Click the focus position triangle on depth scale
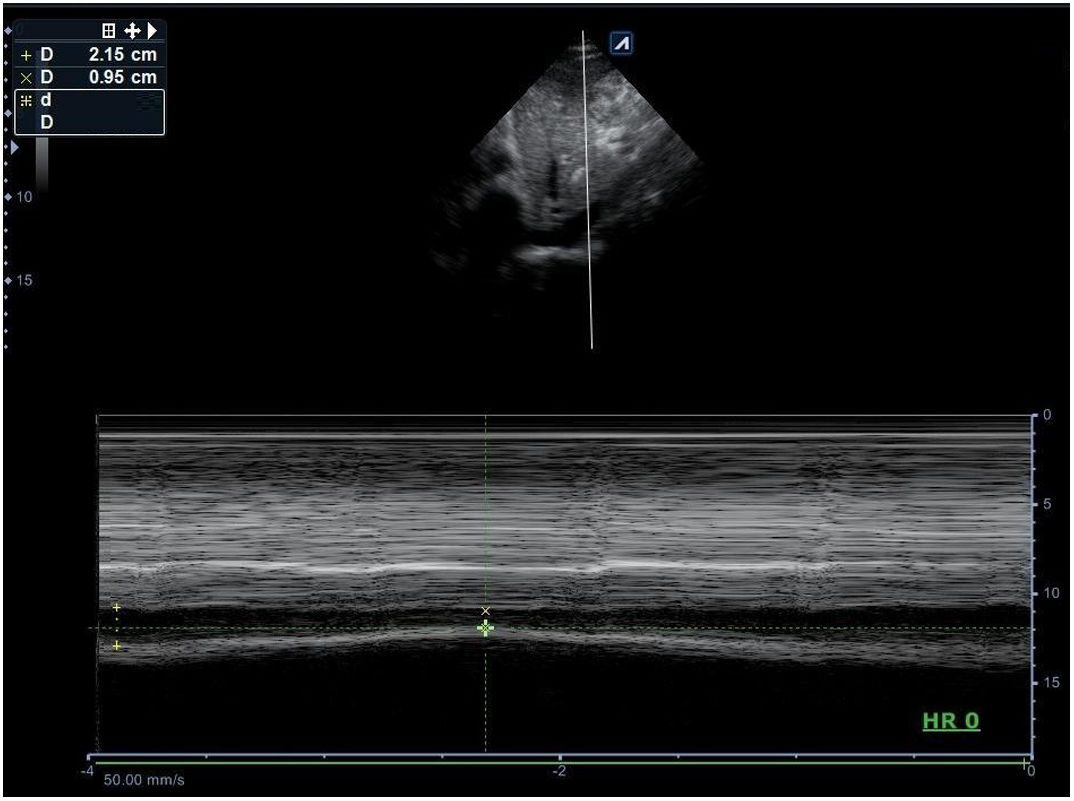1074x801 pixels. pyautogui.click(x=14, y=148)
